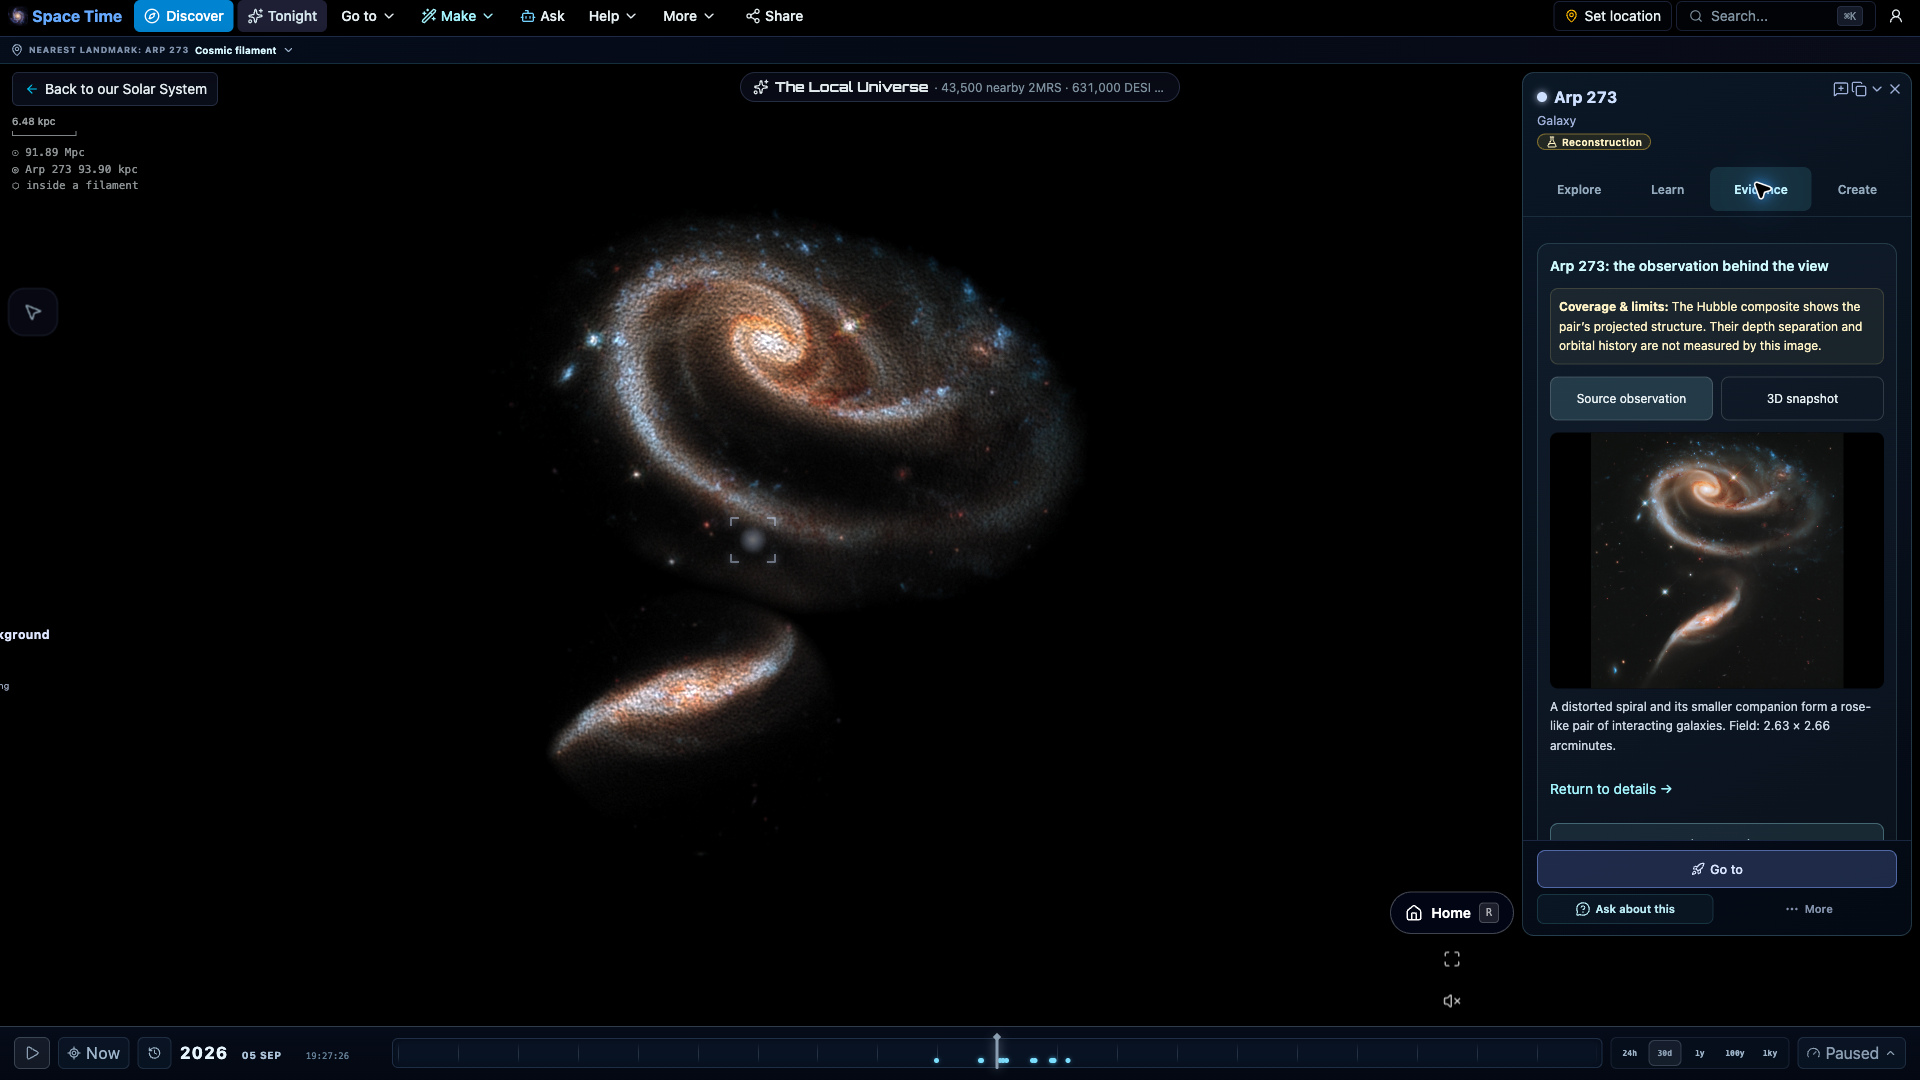Click the nearest landmark pin icon

point(17,50)
